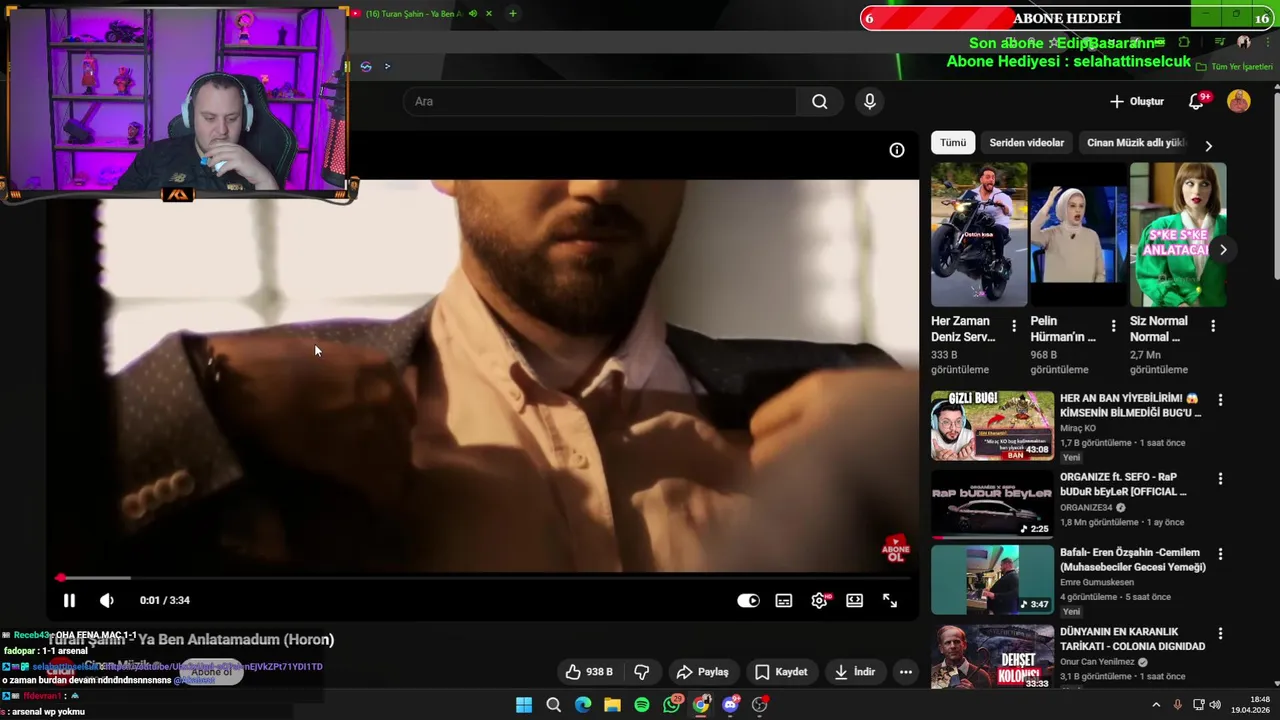Show more filter chips with the right chevron
The image size is (1280, 720).
[x=1208, y=146]
